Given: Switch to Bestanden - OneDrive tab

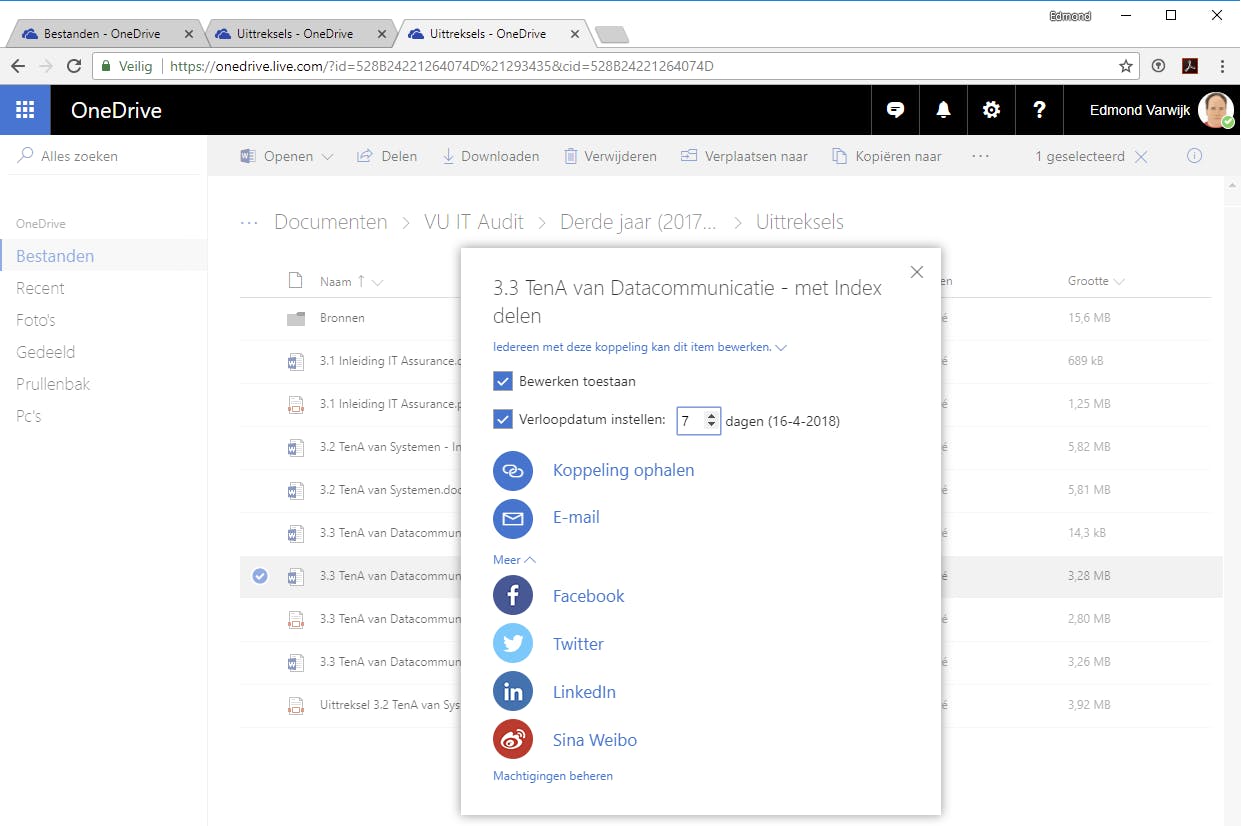Looking at the screenshot, I should [x=103, y=34].
